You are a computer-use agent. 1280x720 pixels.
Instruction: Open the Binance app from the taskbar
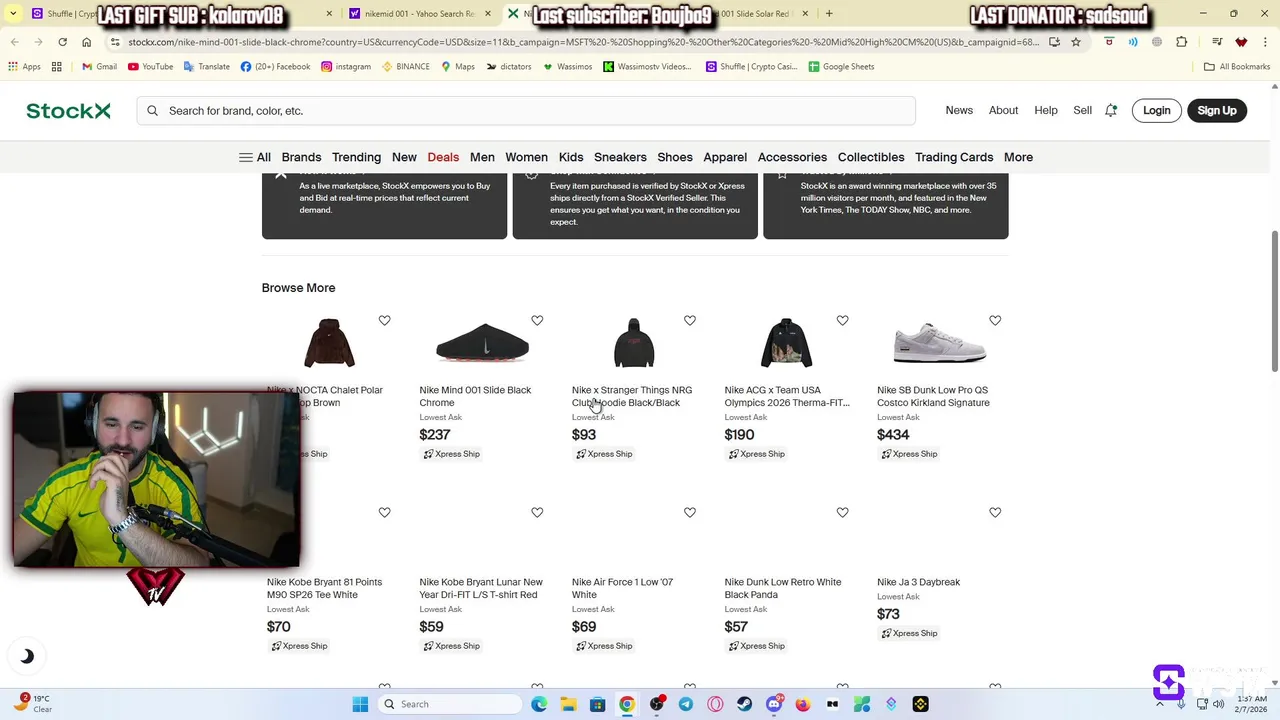pos(920,704)
